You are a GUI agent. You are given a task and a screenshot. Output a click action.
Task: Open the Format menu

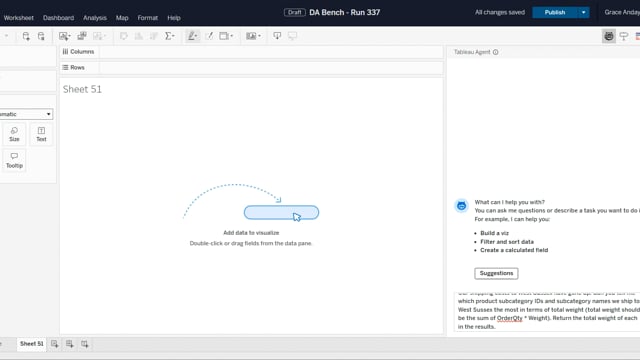(x=147, y=18)
